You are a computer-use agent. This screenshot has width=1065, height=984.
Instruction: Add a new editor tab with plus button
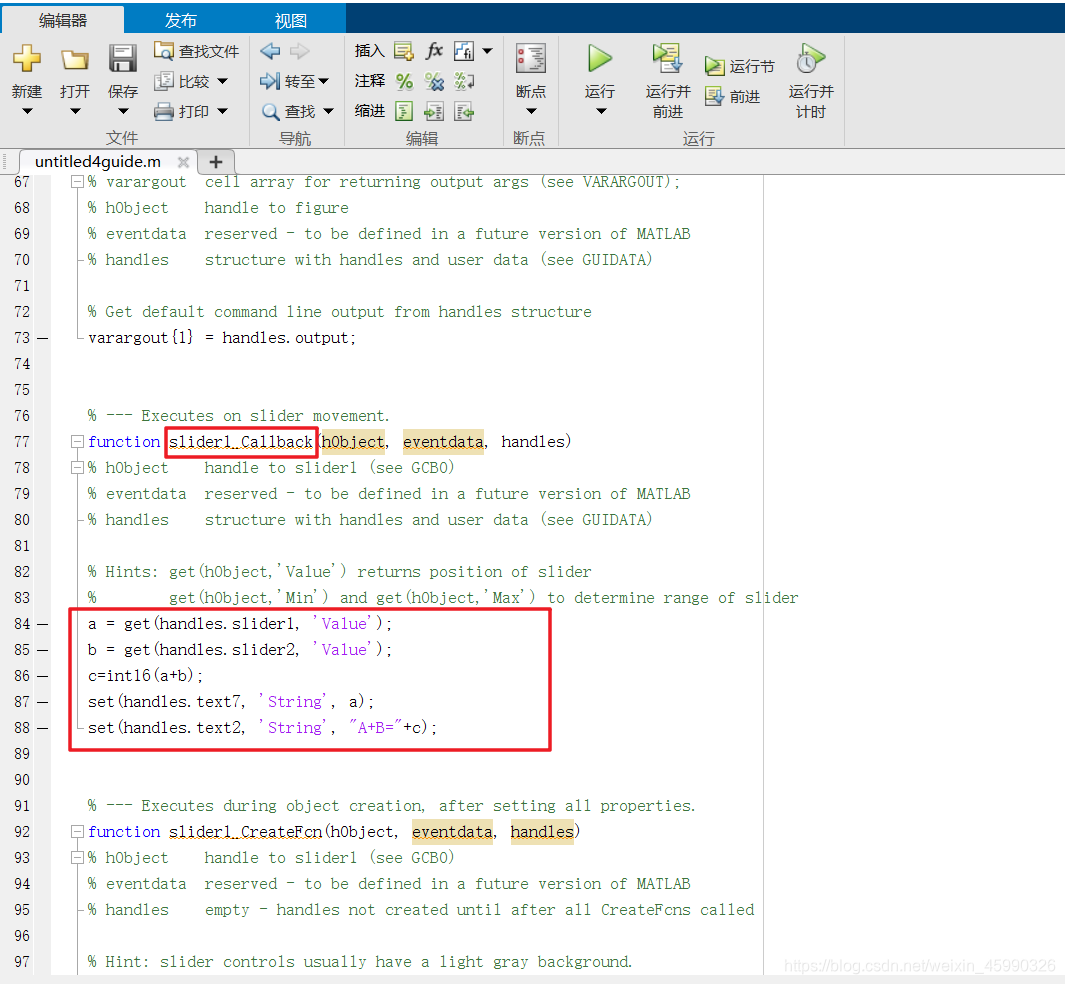click(x=216, y=162)
